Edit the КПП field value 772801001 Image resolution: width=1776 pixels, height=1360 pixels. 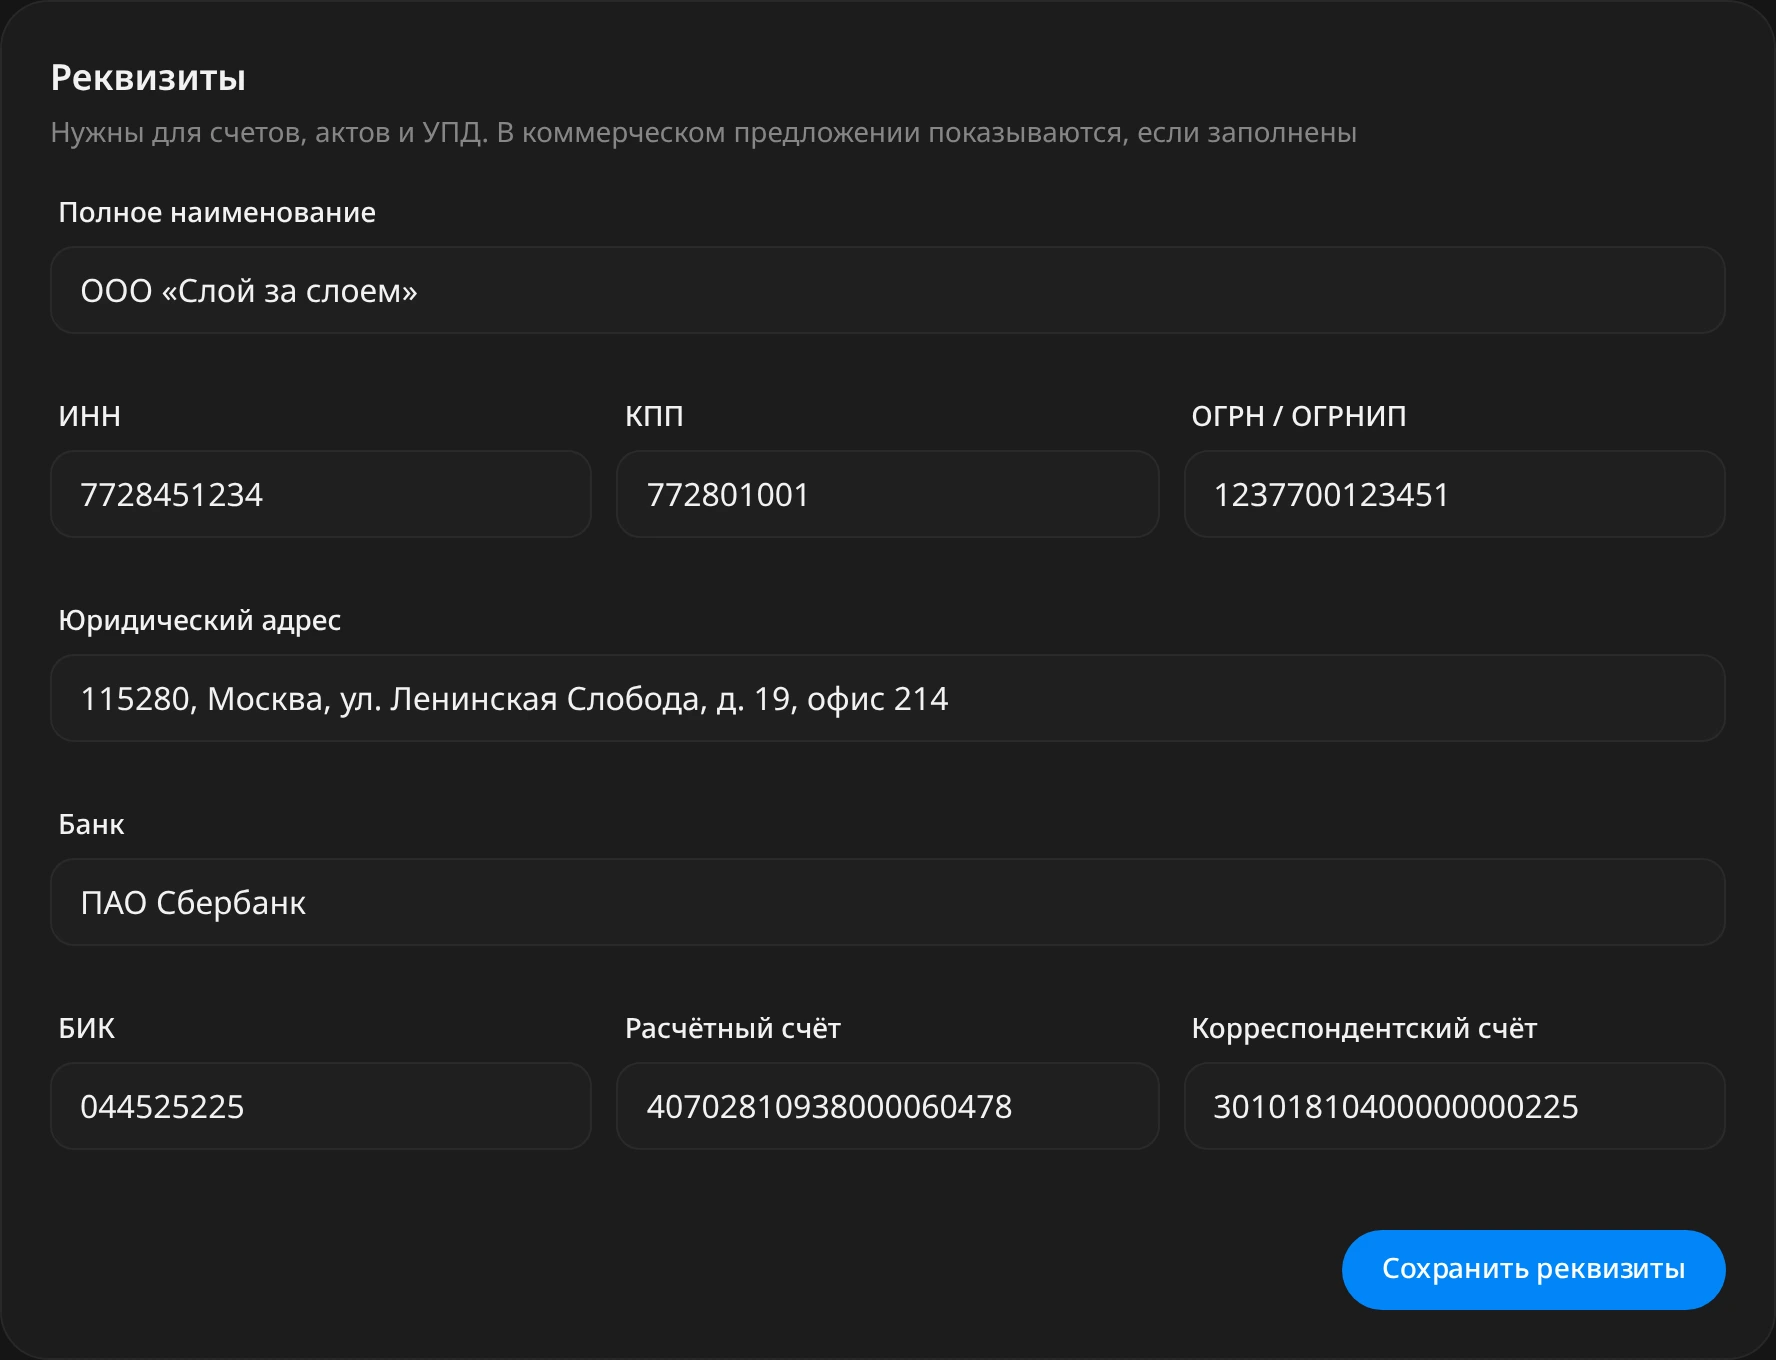(888, 494)
